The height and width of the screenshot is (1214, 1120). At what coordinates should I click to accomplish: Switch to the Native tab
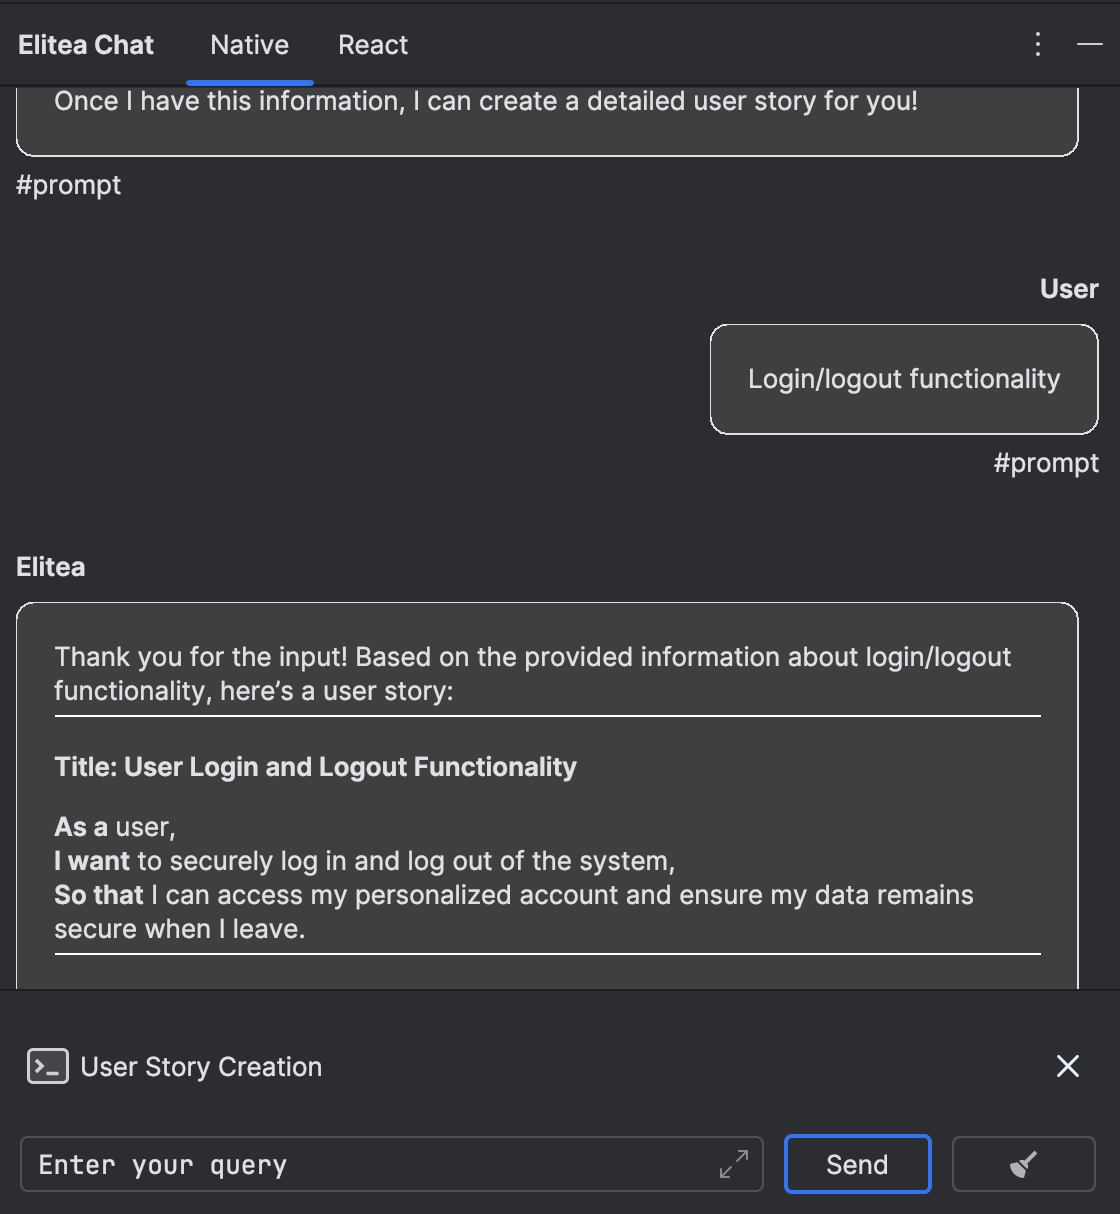click(x=249, y=45)
